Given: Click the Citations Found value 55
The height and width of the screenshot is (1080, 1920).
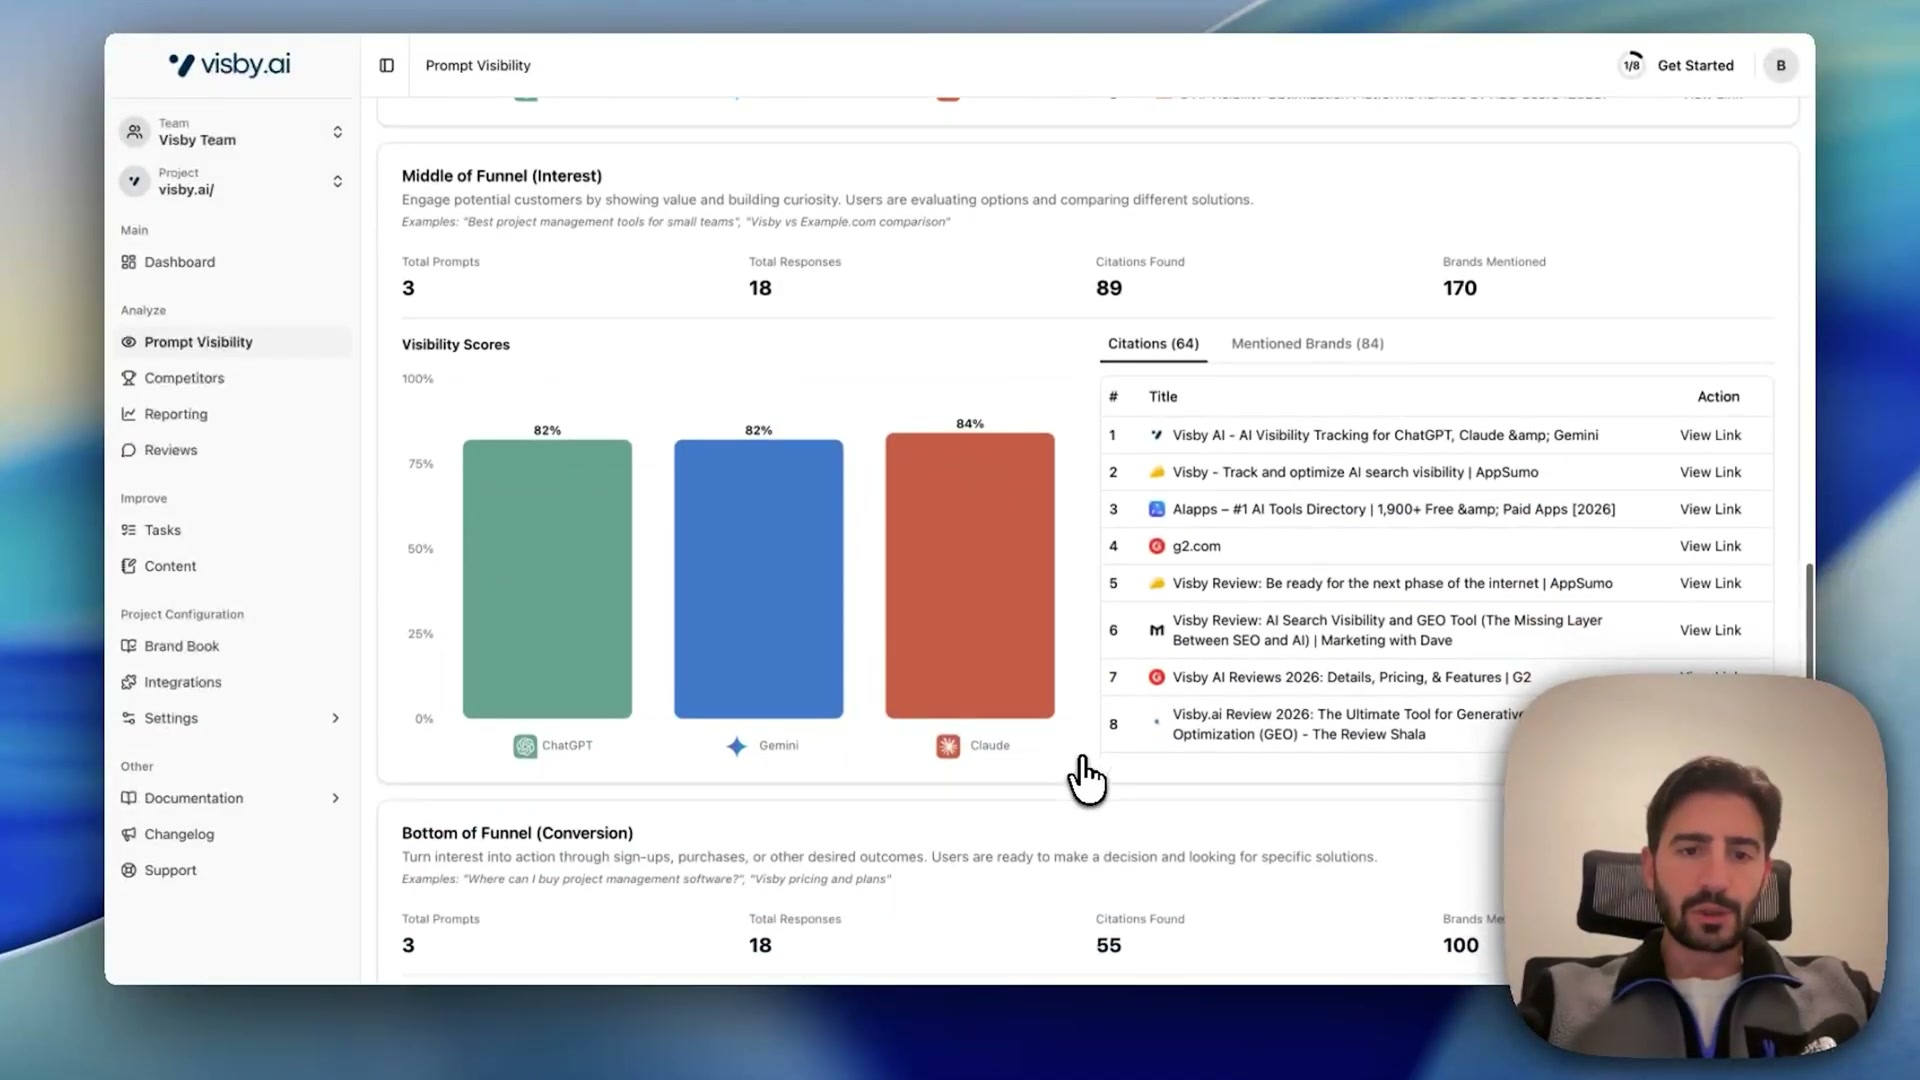Looking at the screenshot, I should 1108,945.
